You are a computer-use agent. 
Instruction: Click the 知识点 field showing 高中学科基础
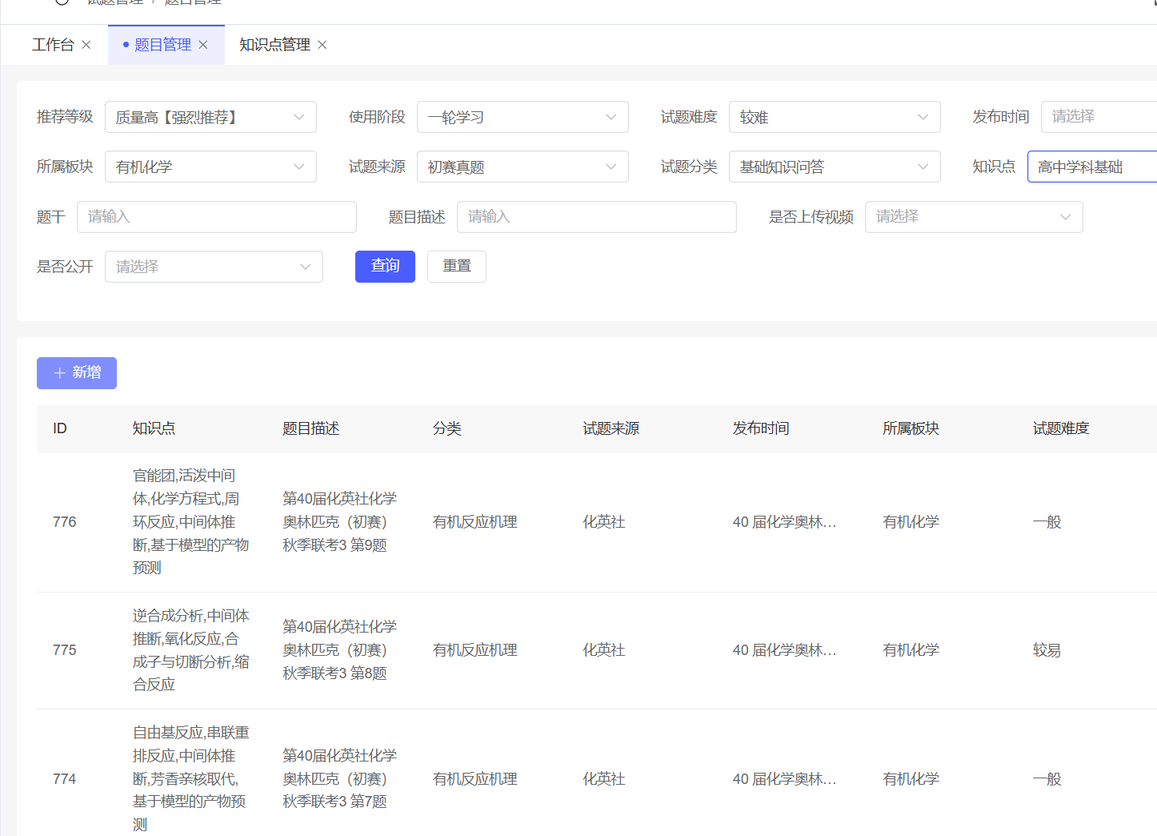tap(1092, 167)
